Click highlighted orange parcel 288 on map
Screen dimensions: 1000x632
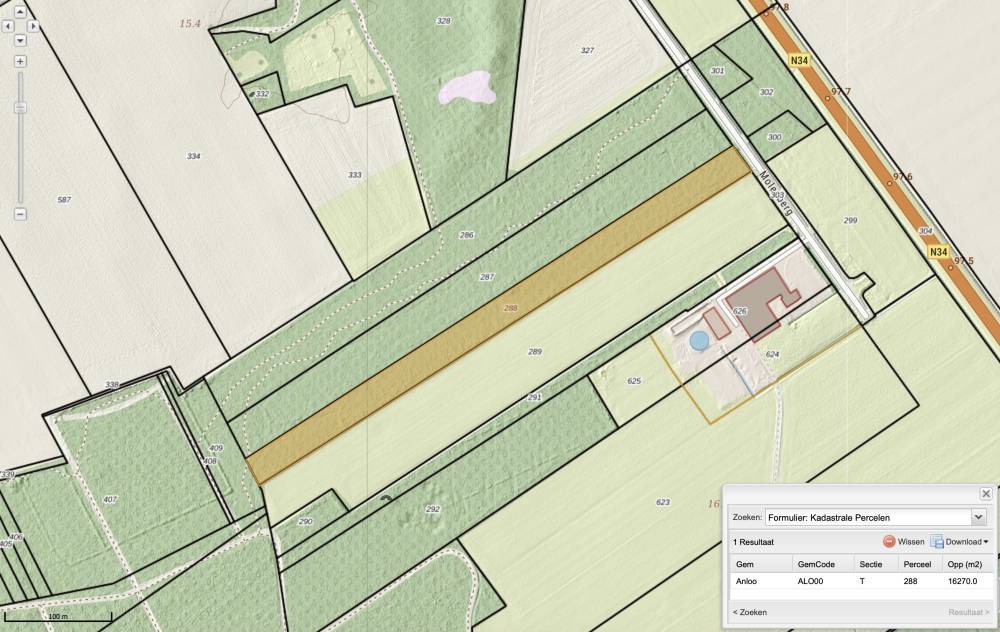click(x=500, y=315)
